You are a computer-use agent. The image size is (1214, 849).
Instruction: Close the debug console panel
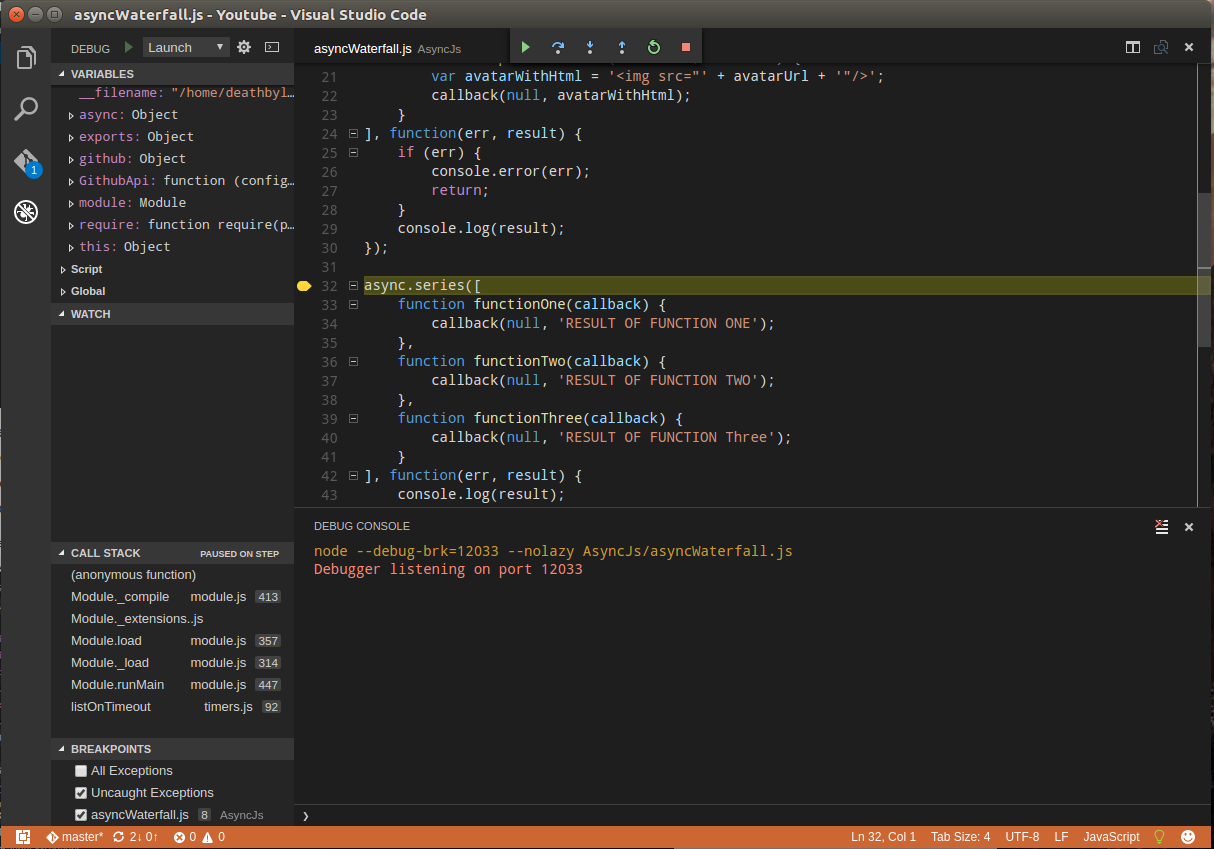1189,526
